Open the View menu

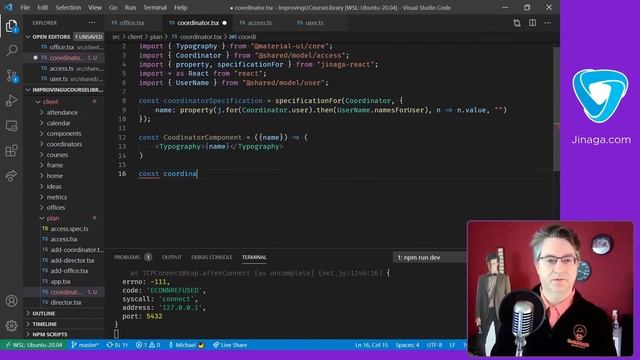click(x=95, y=7)
